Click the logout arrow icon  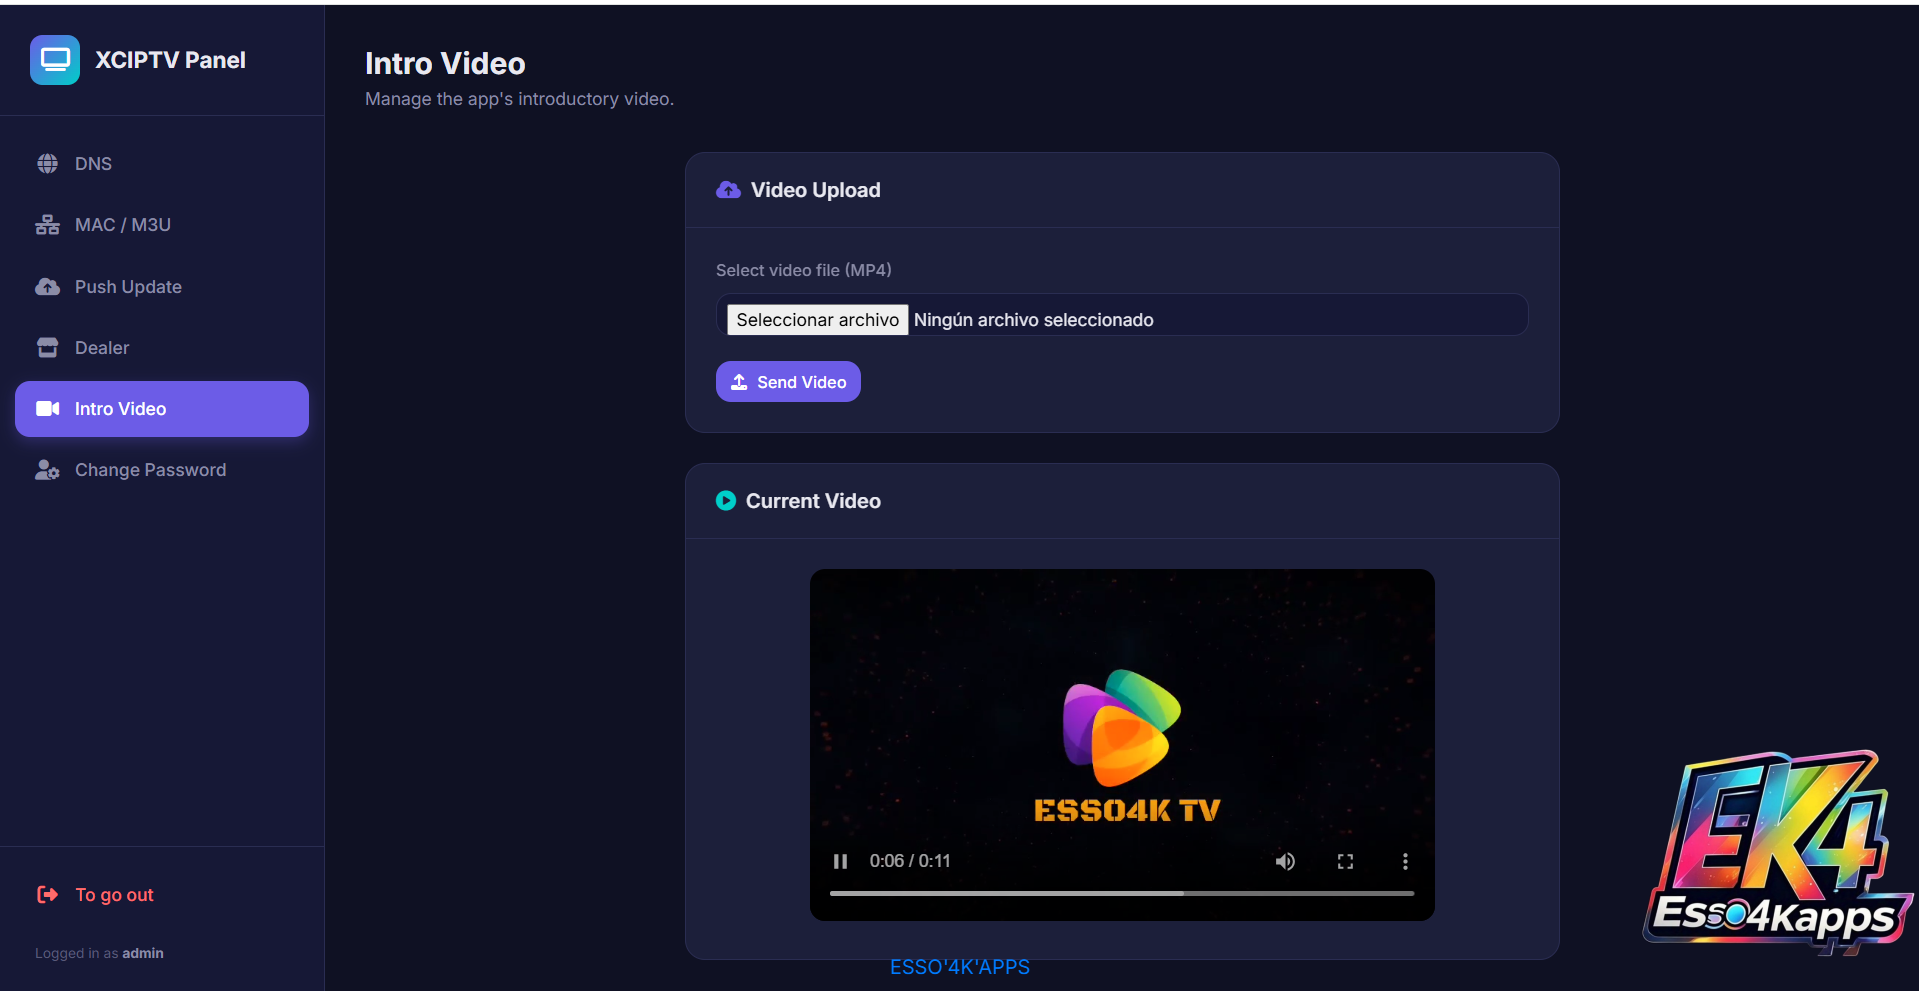(x=47, y=895)
